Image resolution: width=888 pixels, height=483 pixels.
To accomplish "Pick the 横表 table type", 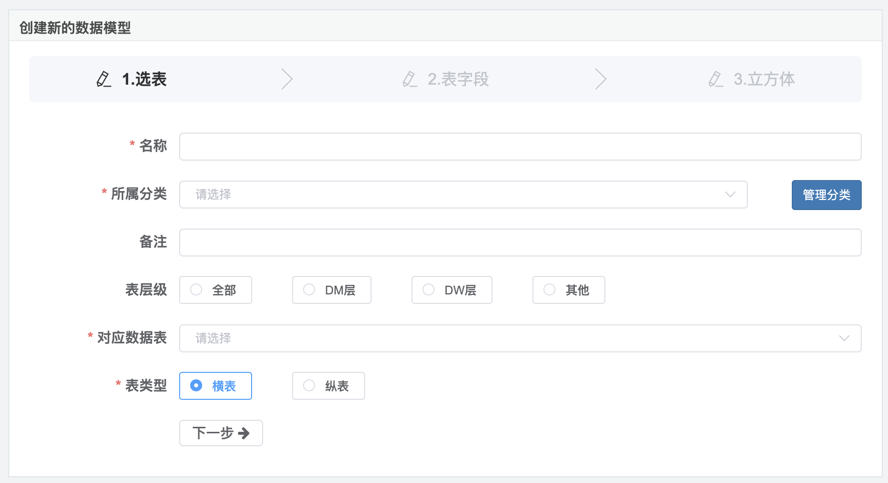I will pyautogui.click(x=197, y=386).
